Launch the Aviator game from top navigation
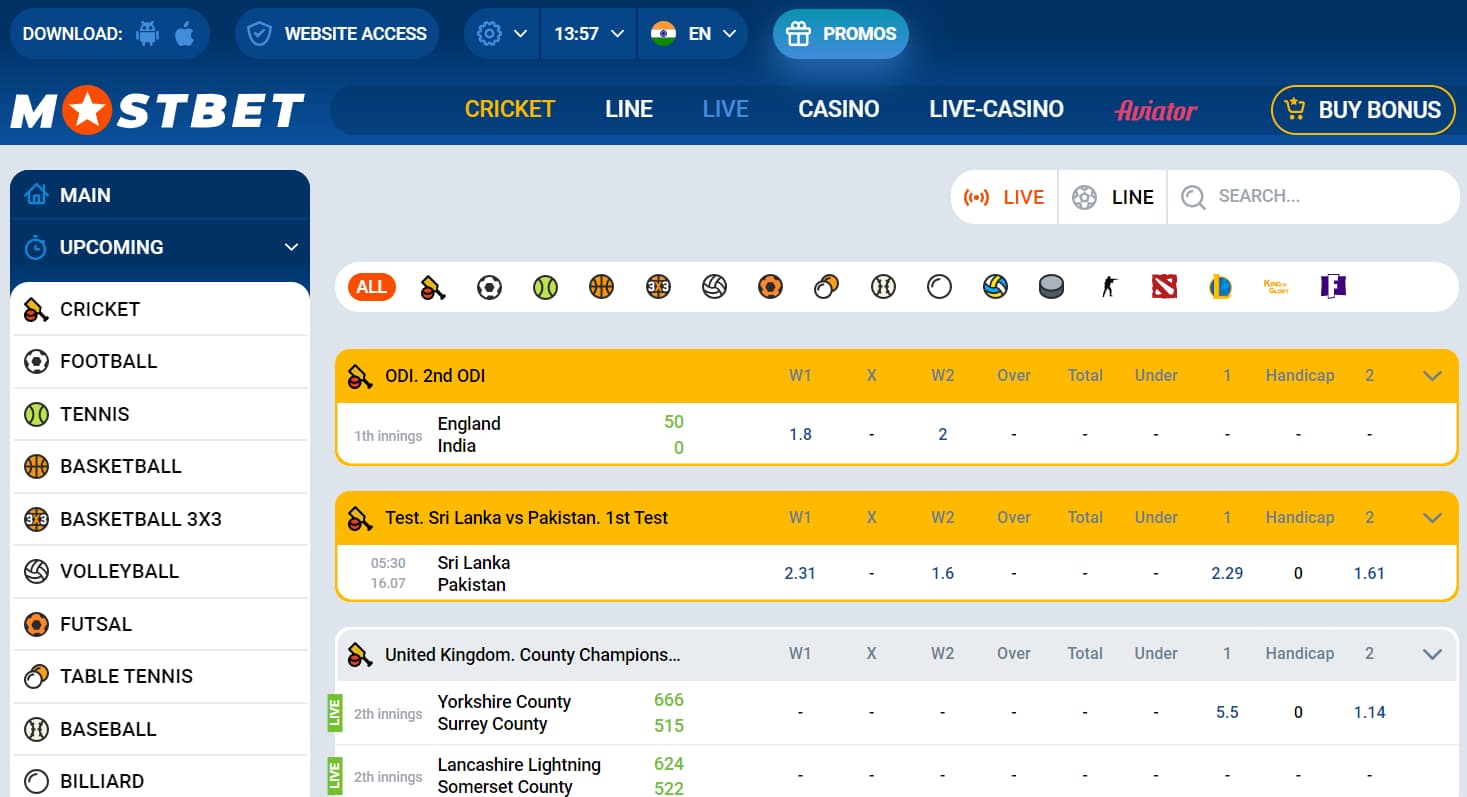 tap(1156, 110)
